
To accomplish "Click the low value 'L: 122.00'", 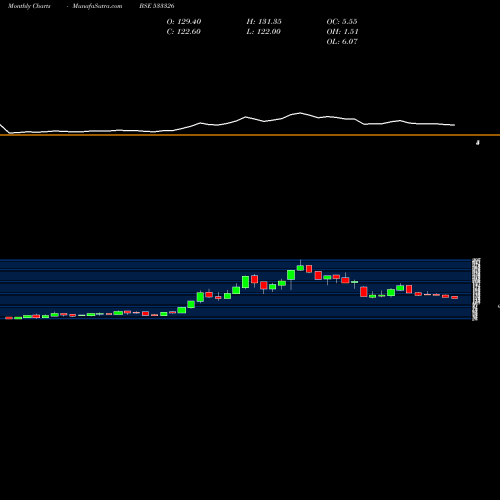I will (264, 32).
